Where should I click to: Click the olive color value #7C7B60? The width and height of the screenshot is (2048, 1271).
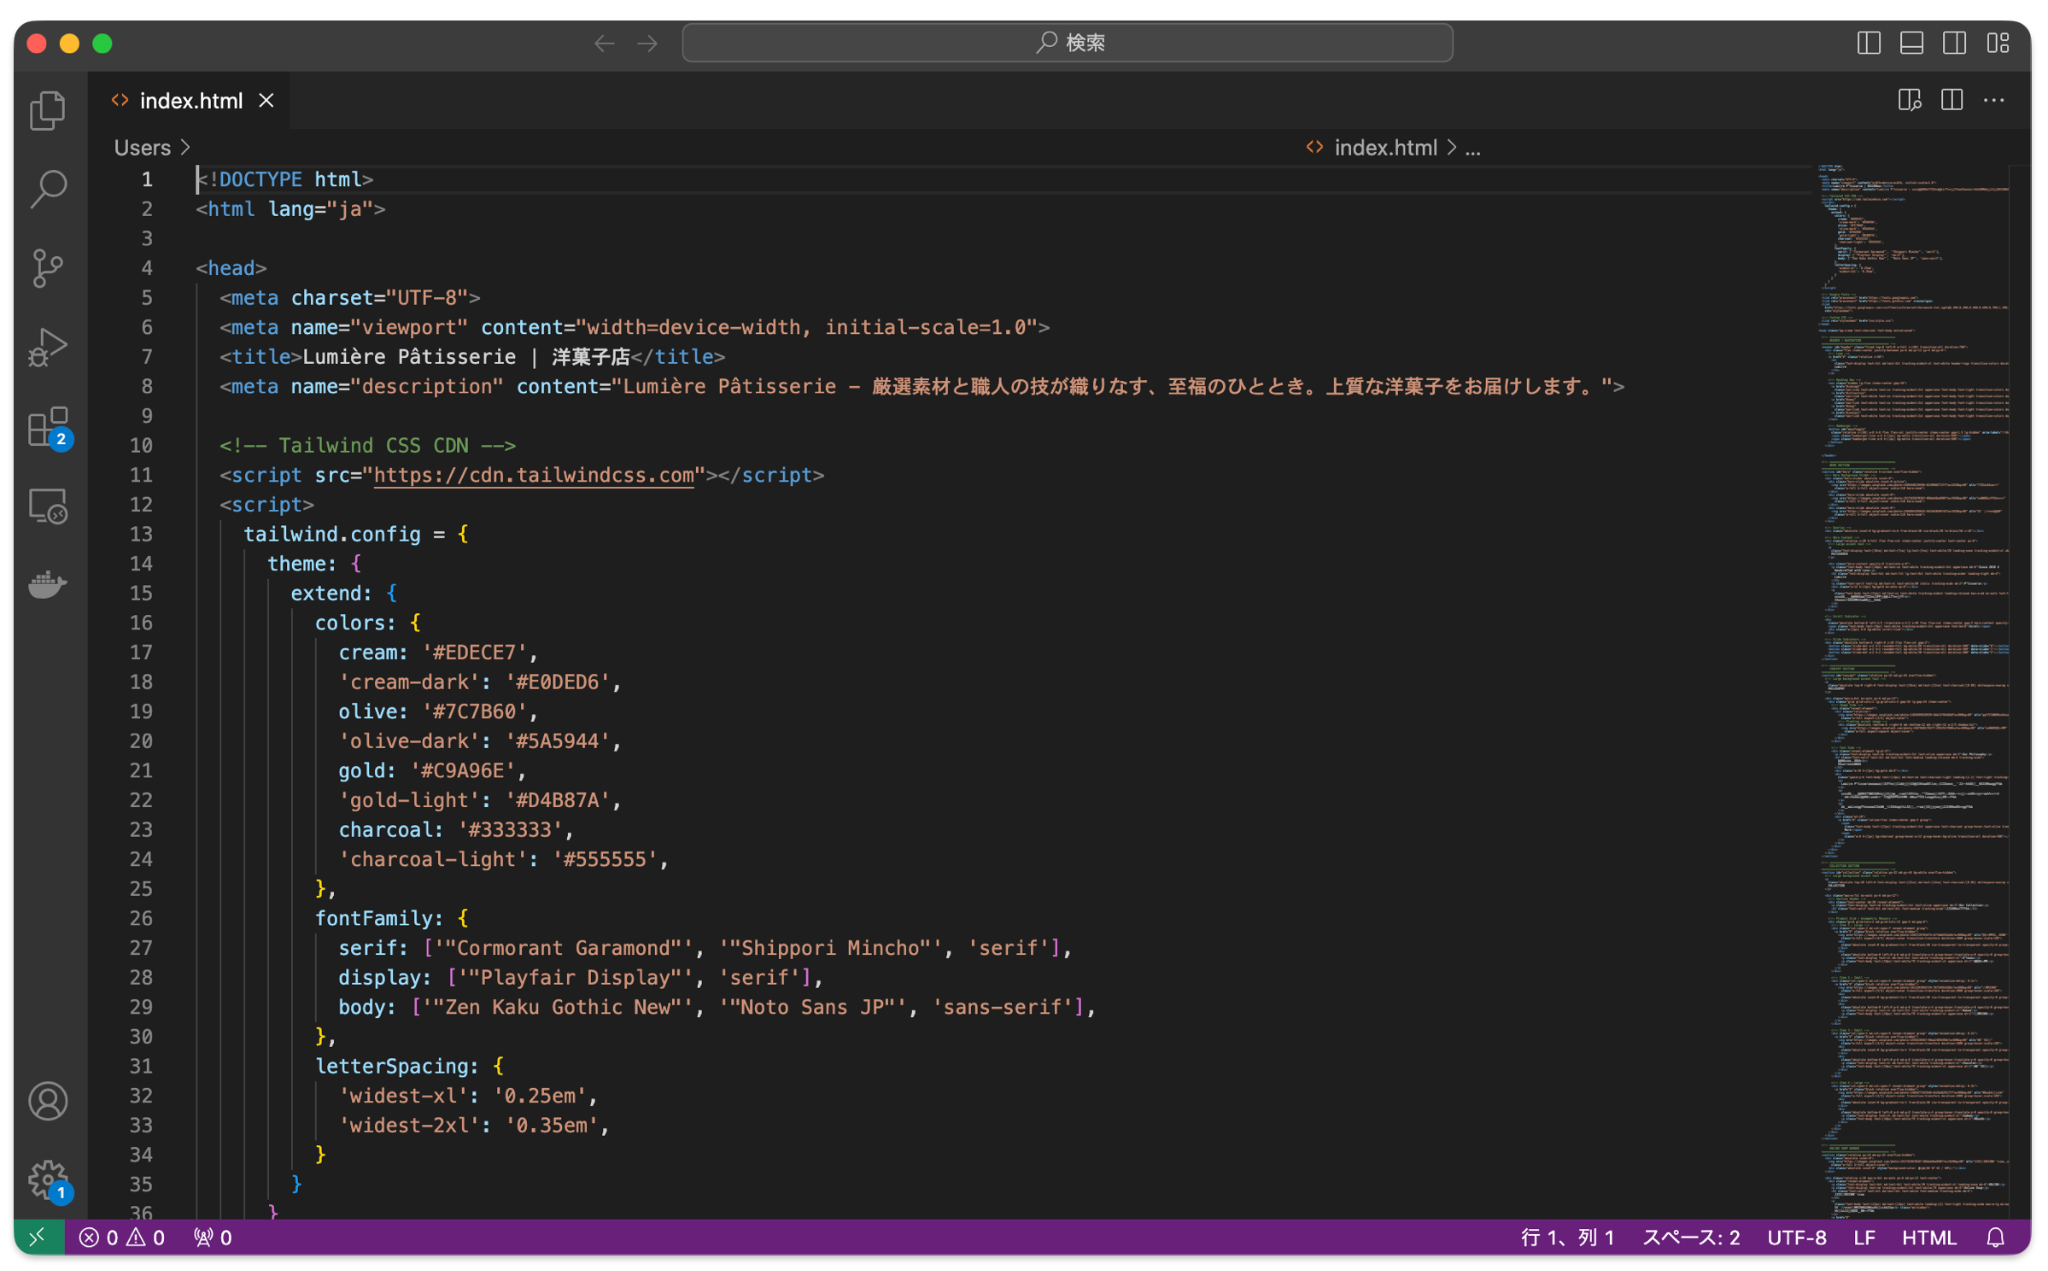(474, 711)
